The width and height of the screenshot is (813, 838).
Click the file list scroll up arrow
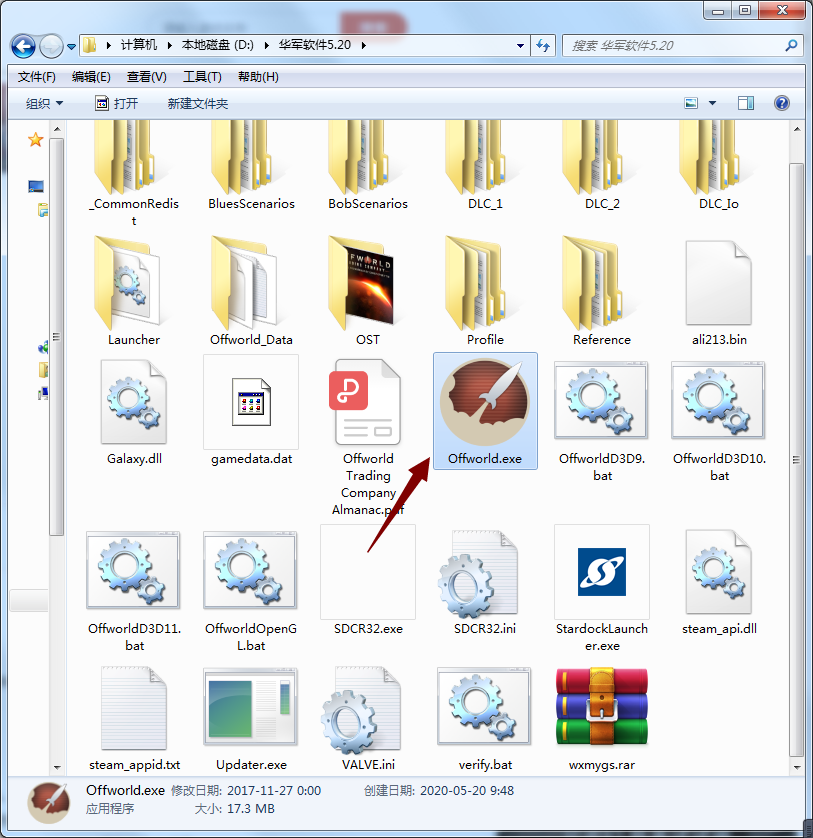click(x=797, y=129)
